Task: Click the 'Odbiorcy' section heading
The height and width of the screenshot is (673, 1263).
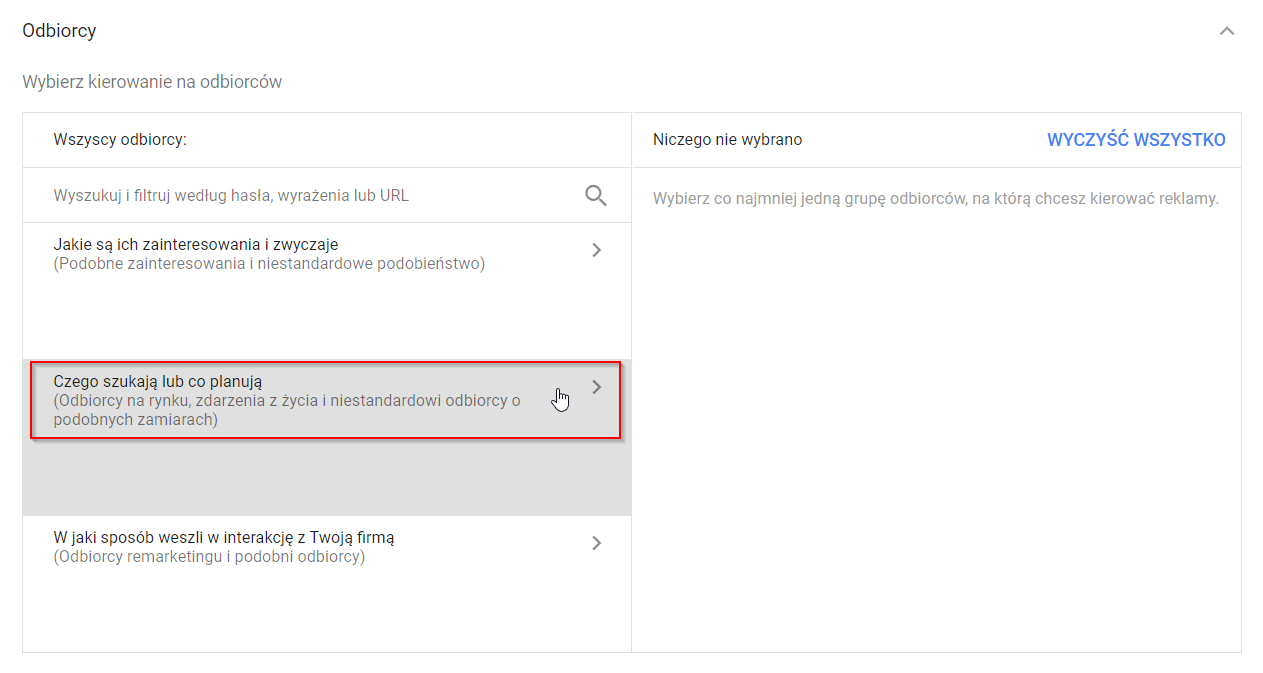Action: pyautogui.click(x=59, y=31)
